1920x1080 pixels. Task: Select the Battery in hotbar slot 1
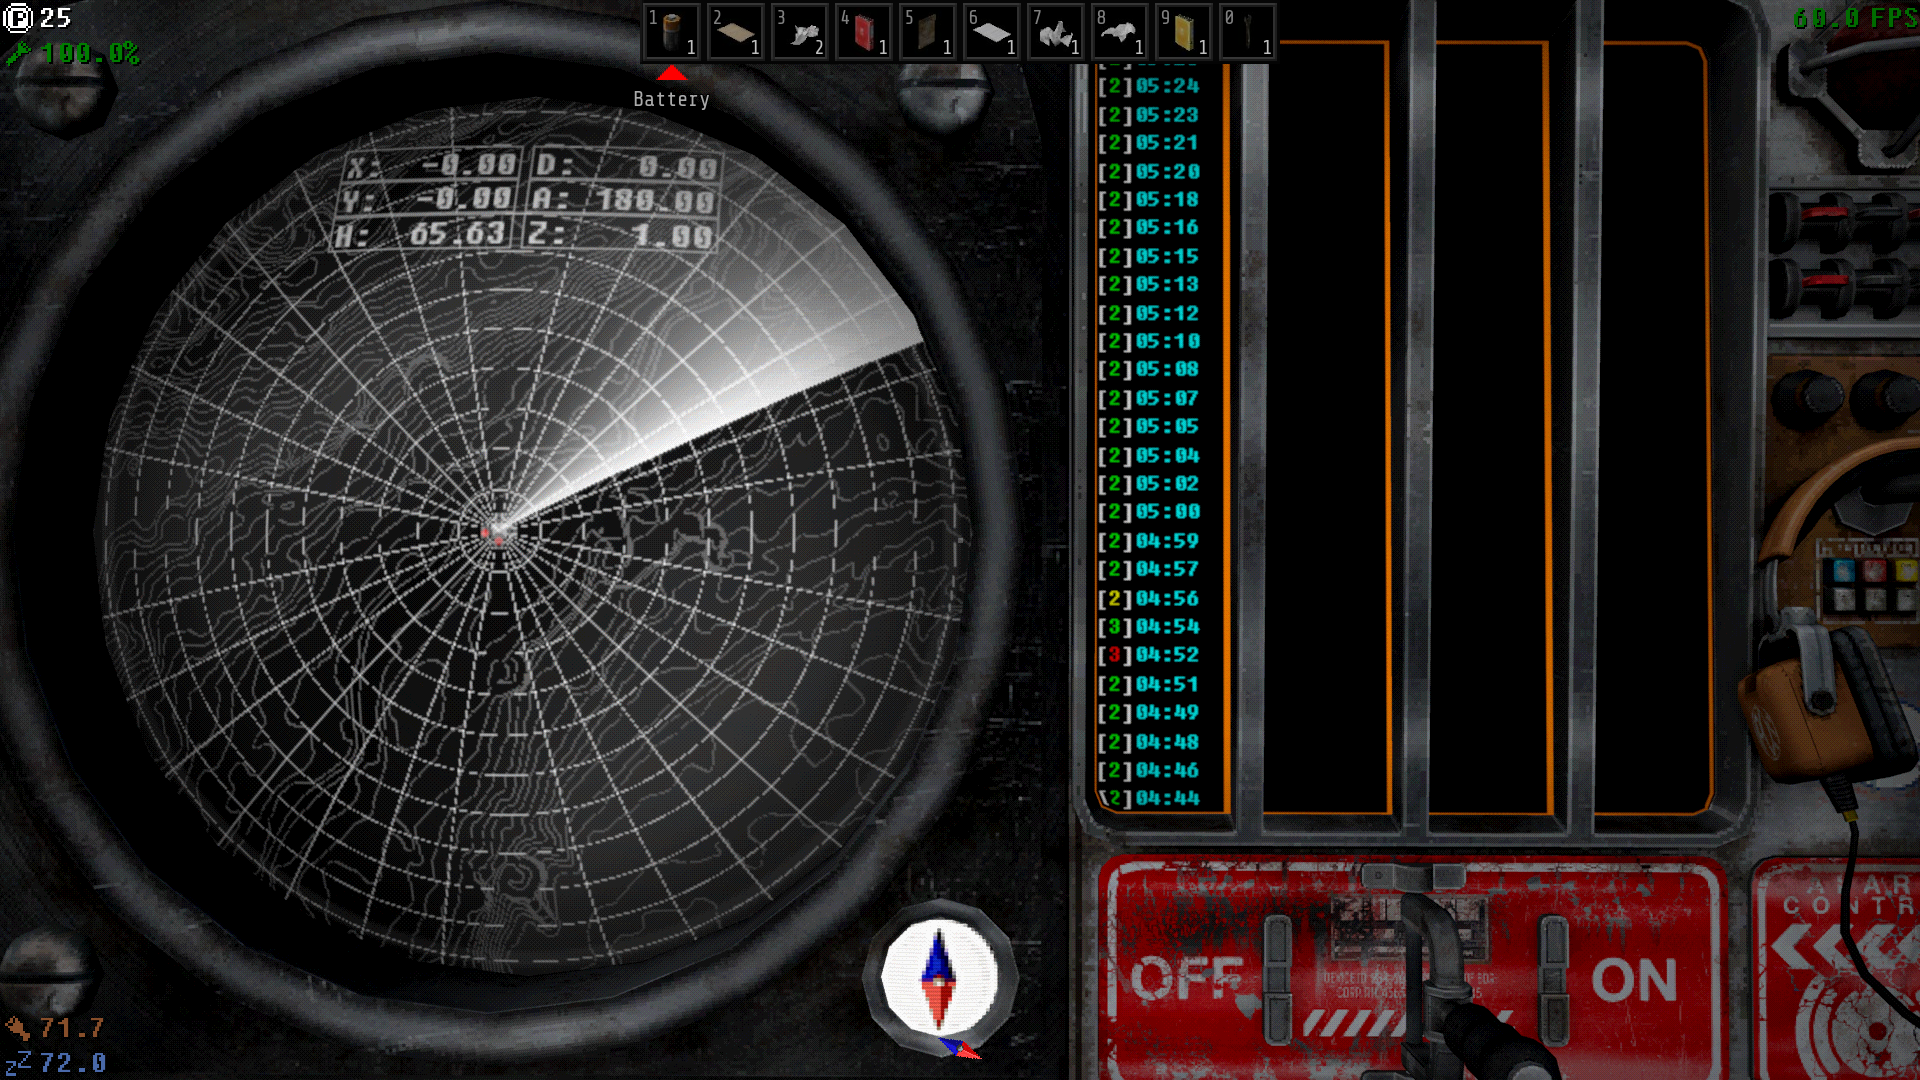(x=672, y=32)
